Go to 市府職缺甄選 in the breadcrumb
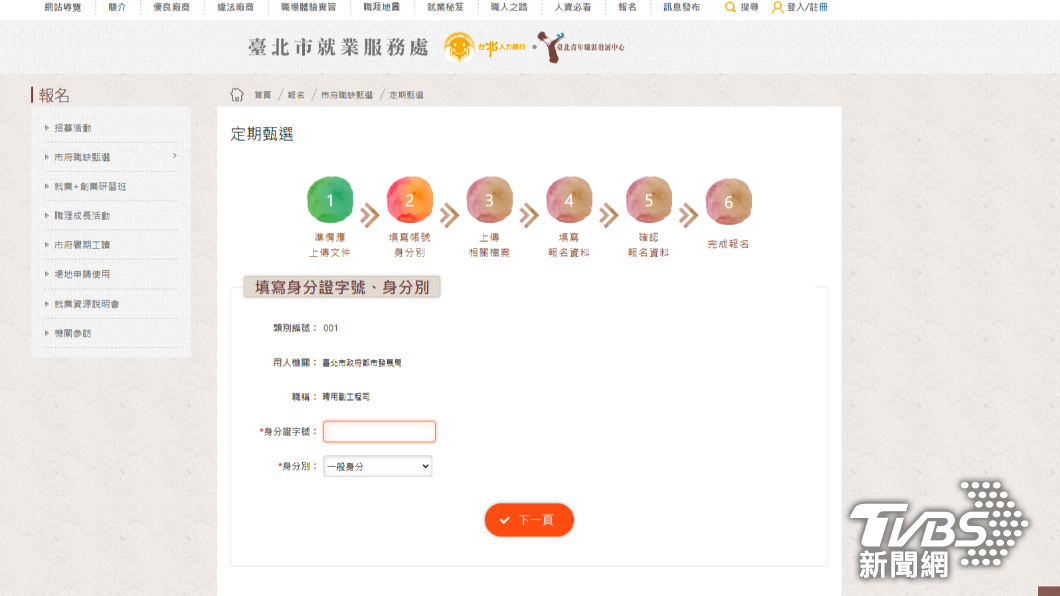Image resolution: width=1060 pixels, height=596 pixels. tap(347, 95)
